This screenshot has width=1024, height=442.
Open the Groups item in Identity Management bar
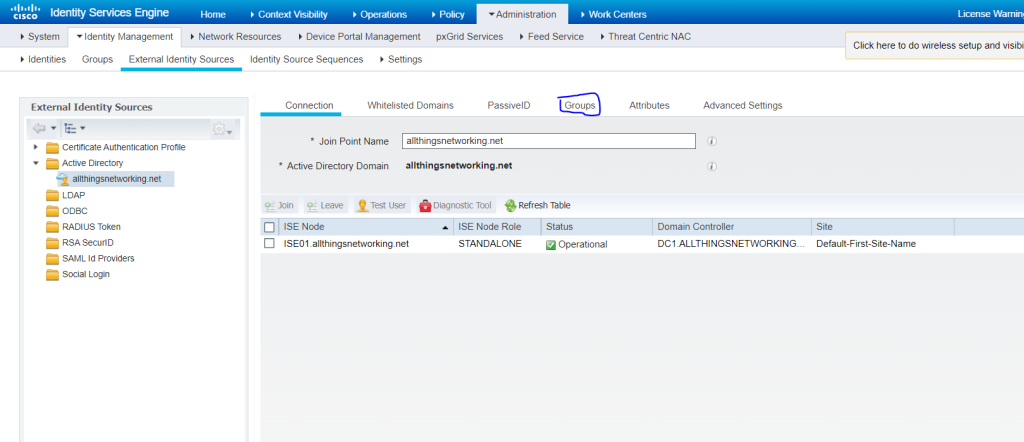click(97, 59)
